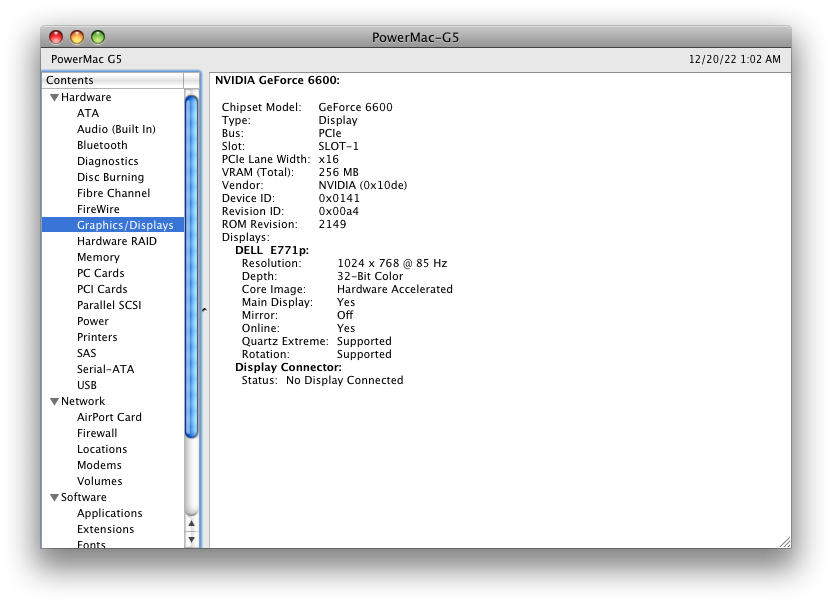Select Fibre Channel entry
The height and width of the screenshot is (604, 832).
(113, 193)
